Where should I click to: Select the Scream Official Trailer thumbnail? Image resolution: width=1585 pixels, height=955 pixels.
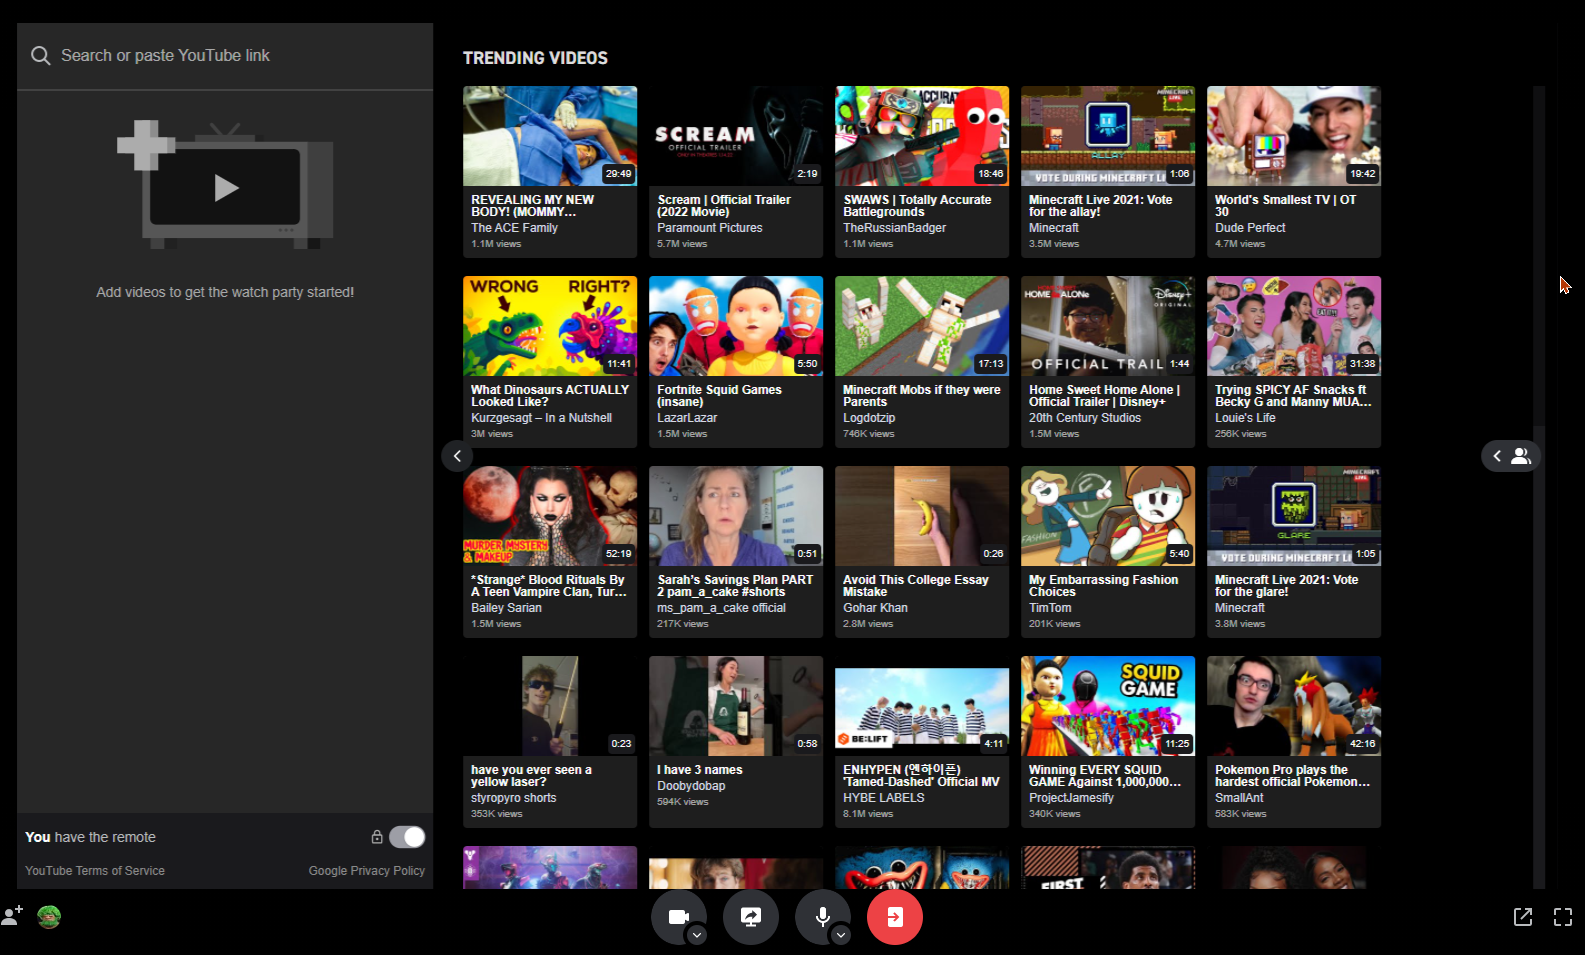pos(736,136)
